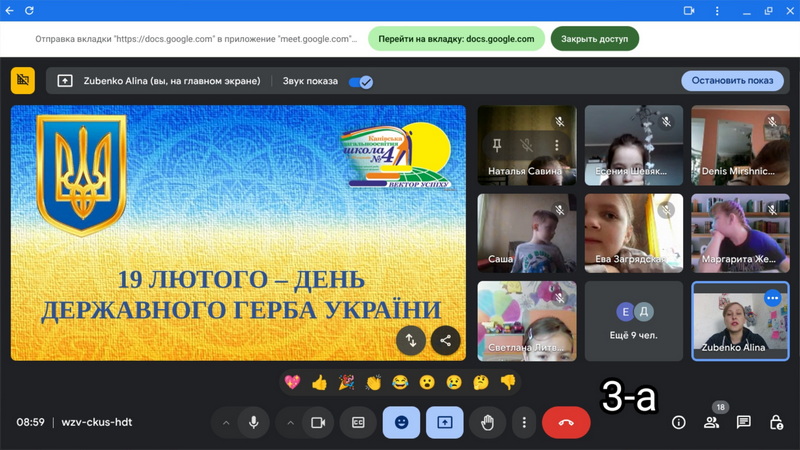Open chat with everyone
800x450 pixels.
pyautogui.click(x=743, y=423)
